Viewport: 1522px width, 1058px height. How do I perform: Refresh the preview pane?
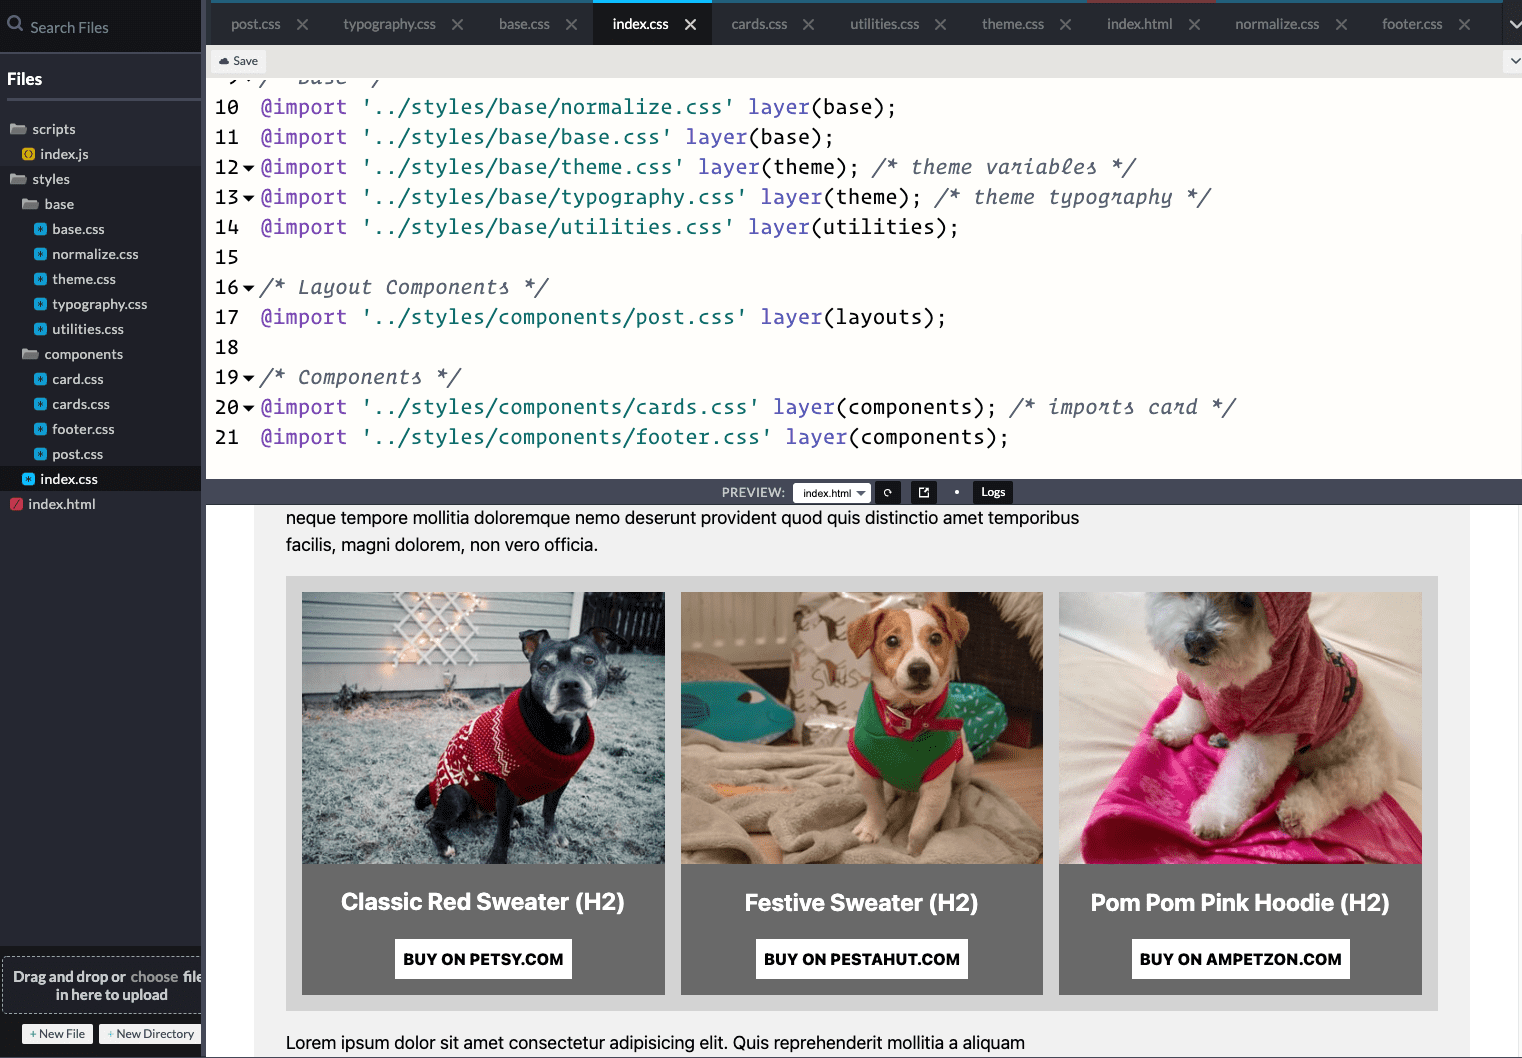(x=888, y=492)
